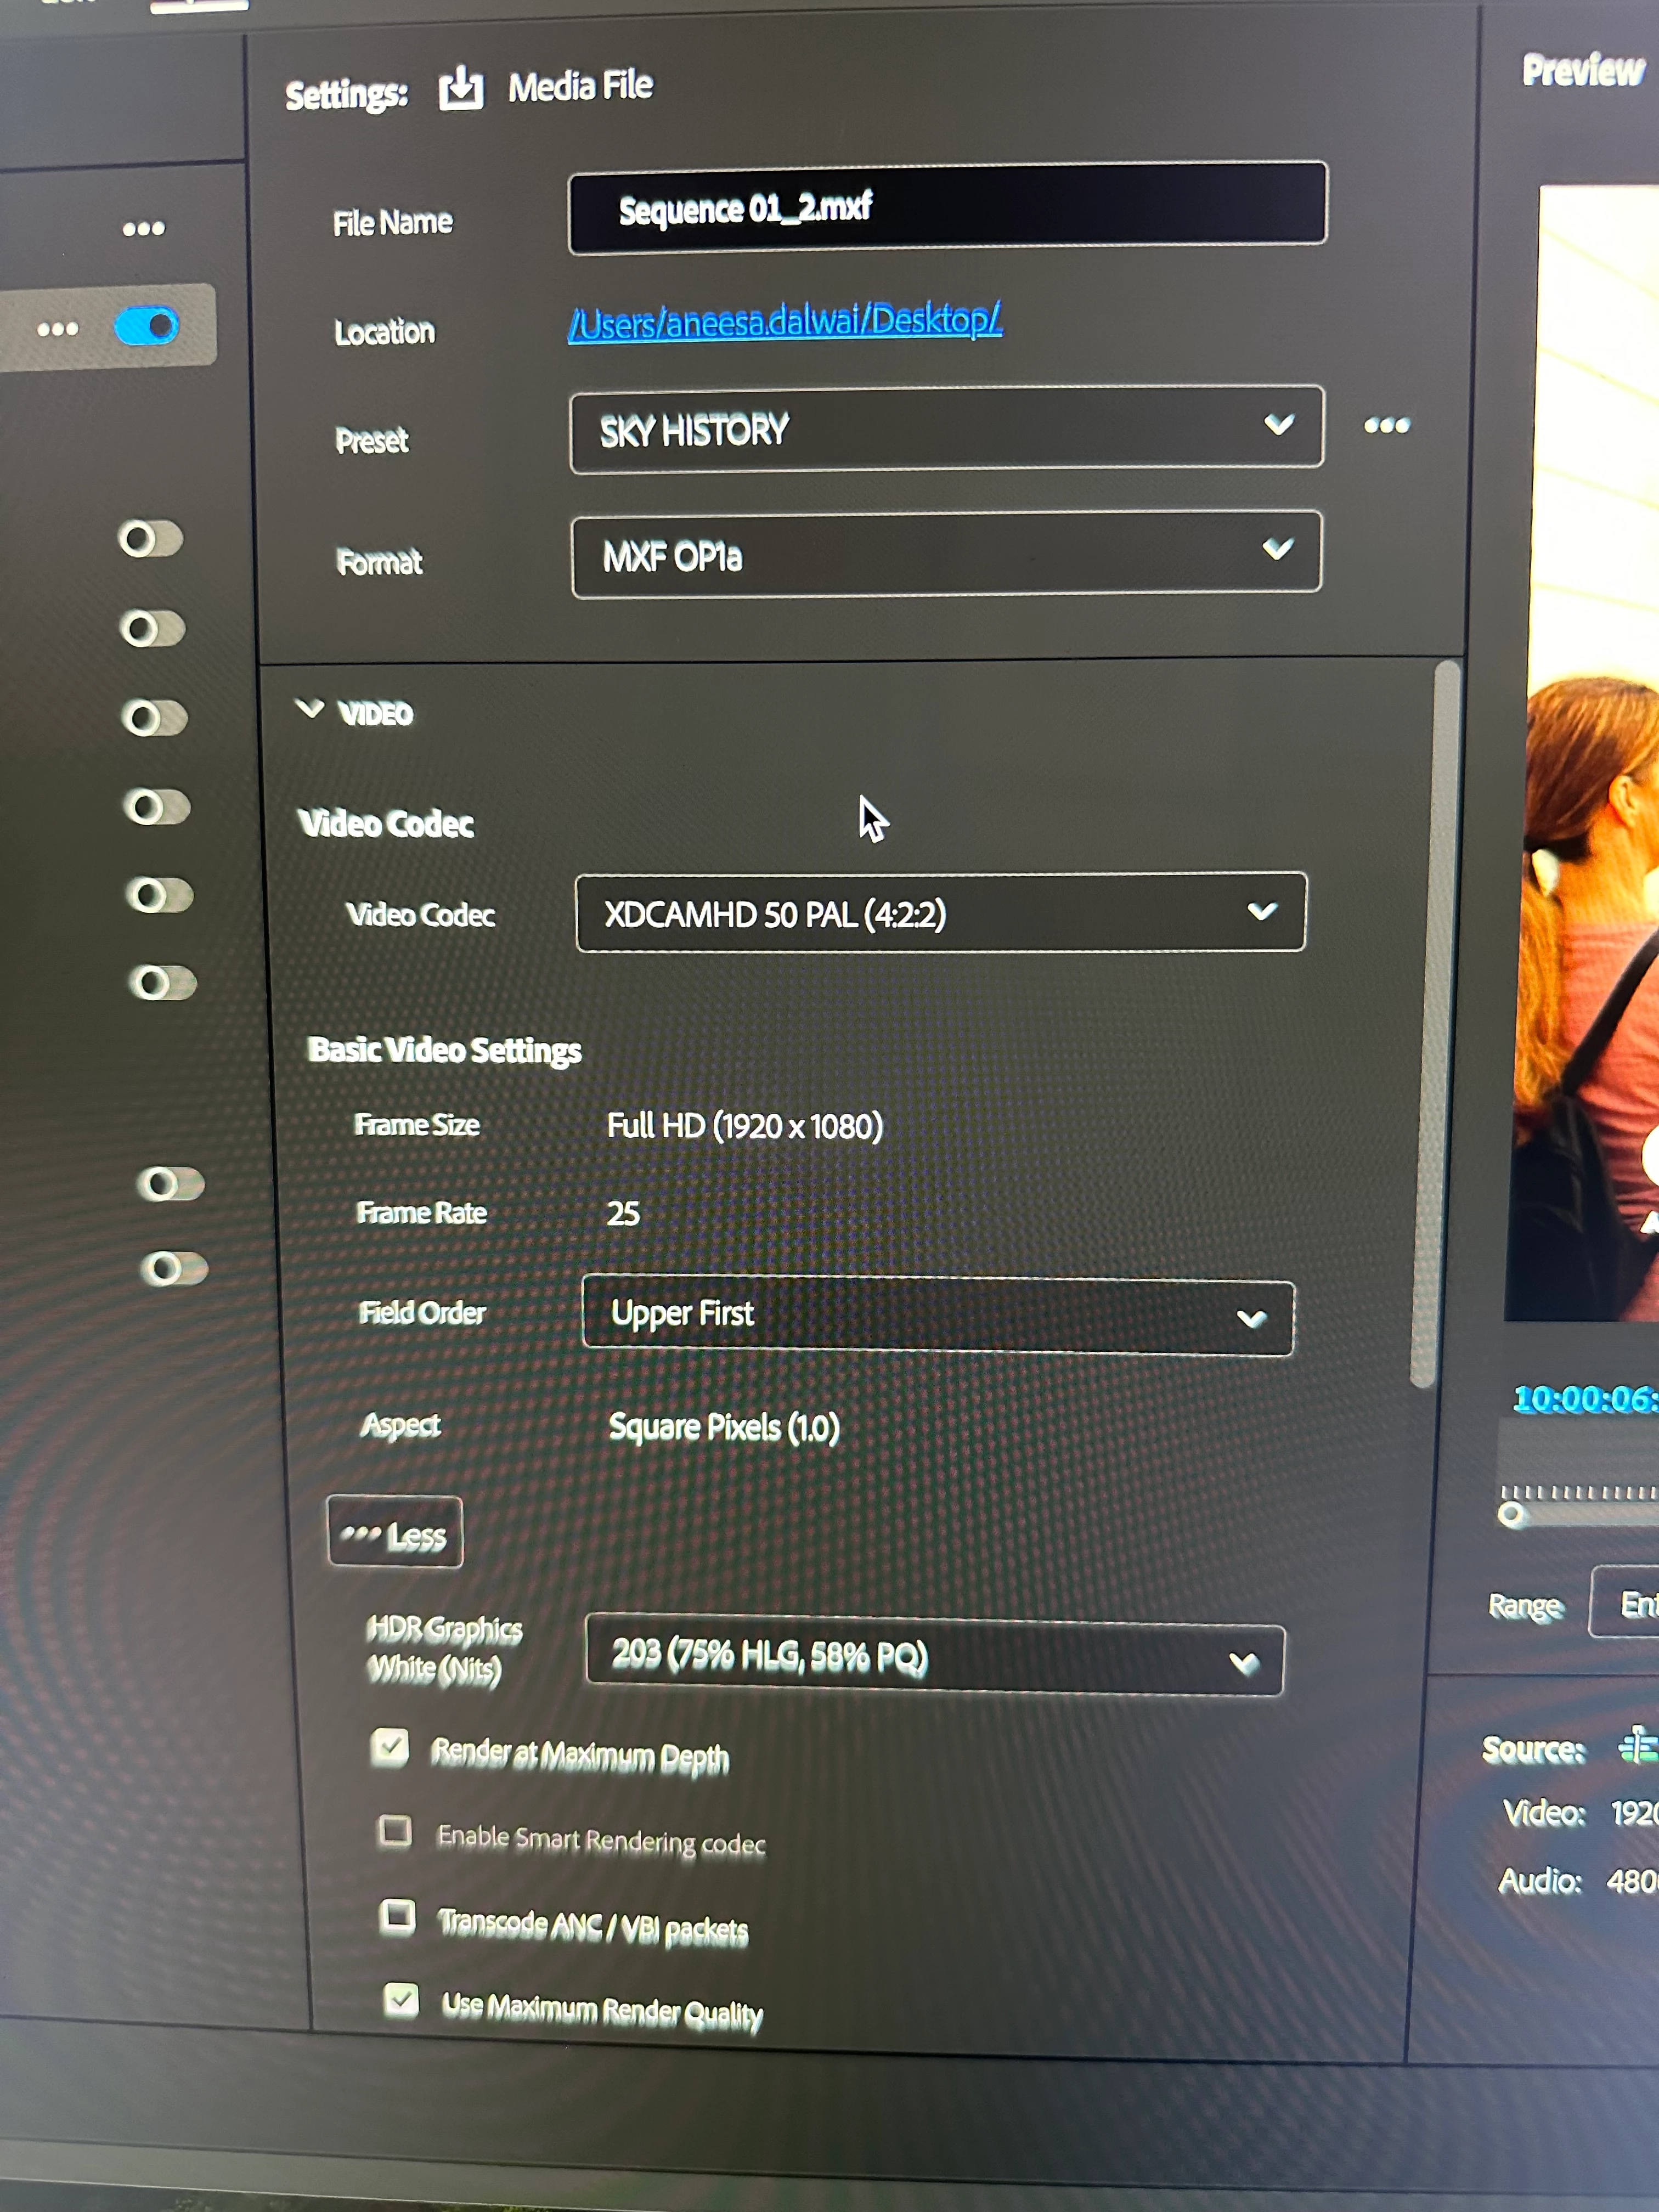Click three-dot icon beside the blue toggle
This screenshot has width=1659, height=2212.
[x=58, y=329]
